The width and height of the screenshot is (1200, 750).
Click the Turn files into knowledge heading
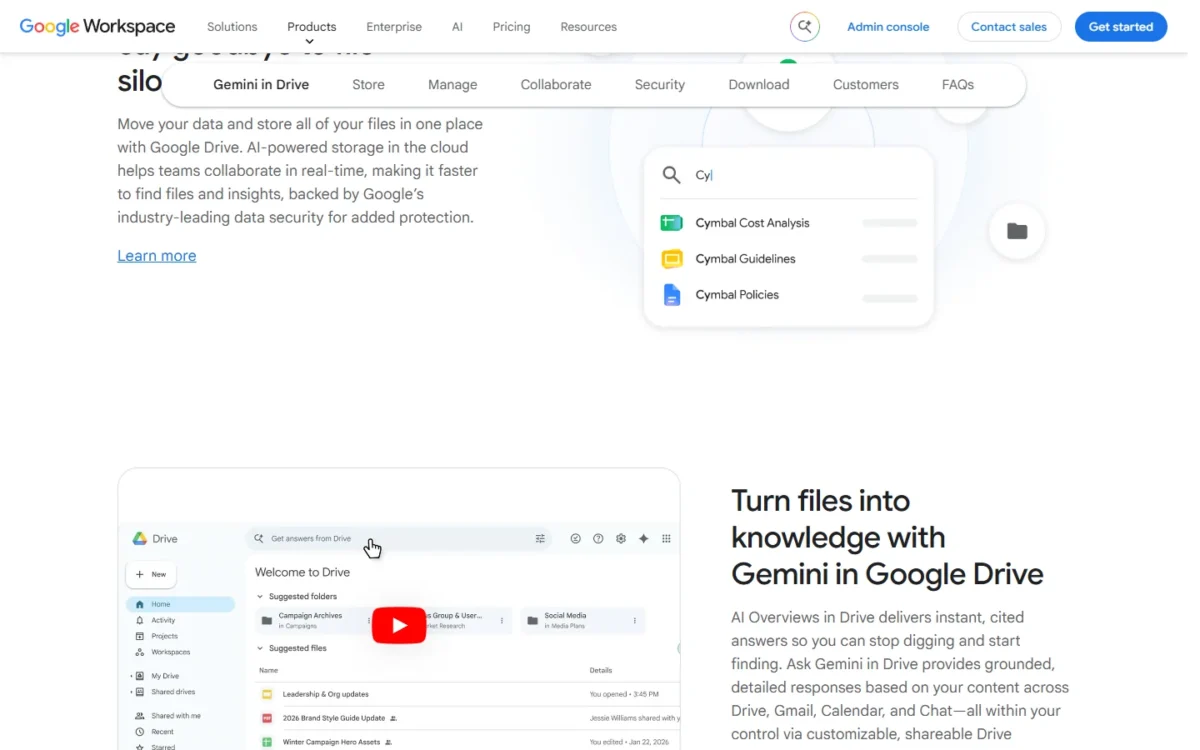click(887, 537)
